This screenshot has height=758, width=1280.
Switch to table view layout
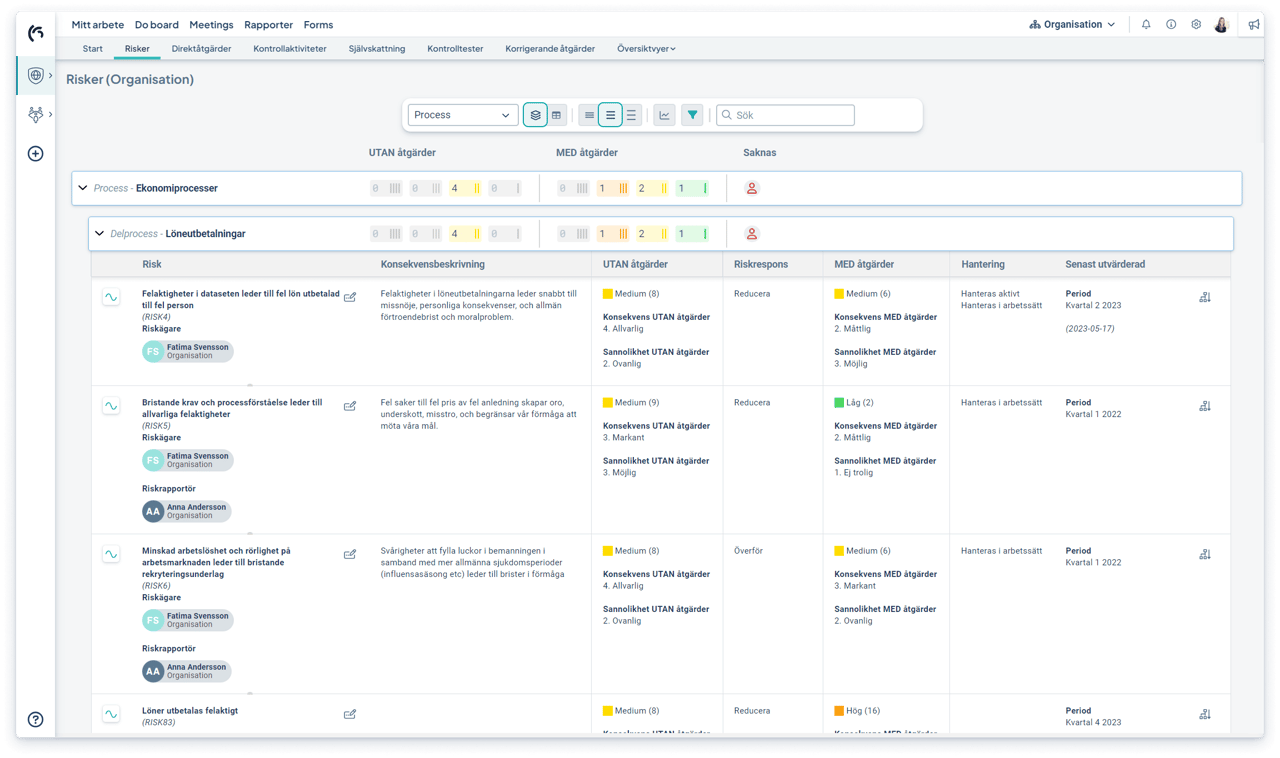point(557,115)
